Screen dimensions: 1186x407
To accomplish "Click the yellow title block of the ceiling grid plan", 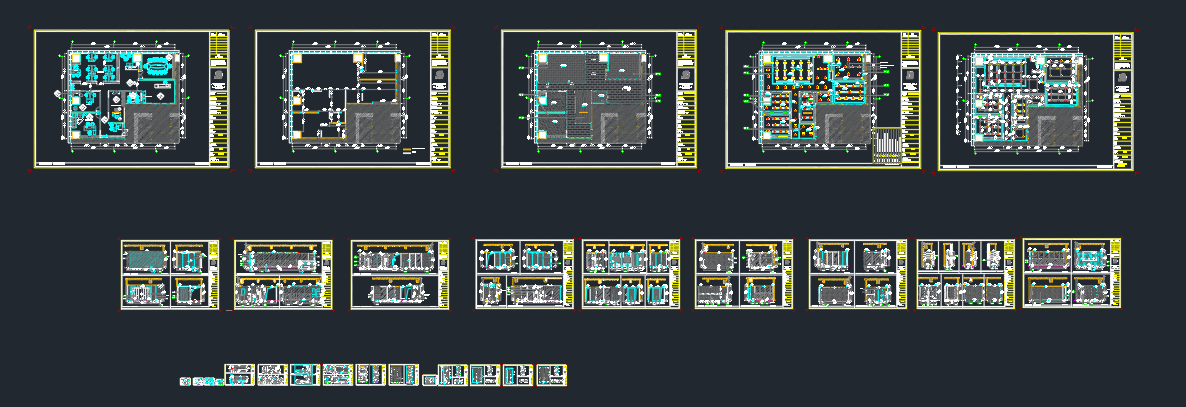I will point(1123,101).
